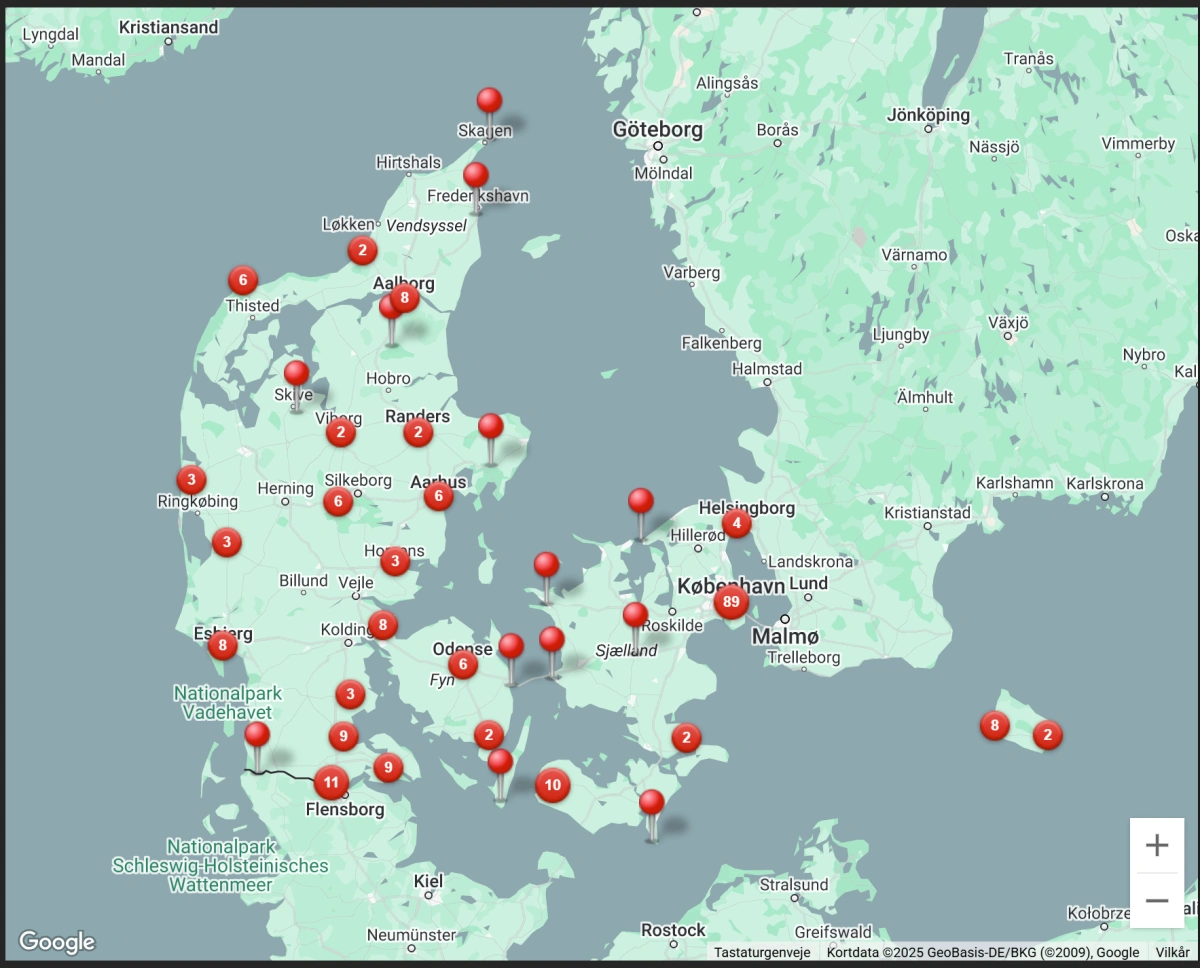1200x968 pixels.
Task: Select the 3 cluster marker above Ringkøbing
Action: (191, 479)
